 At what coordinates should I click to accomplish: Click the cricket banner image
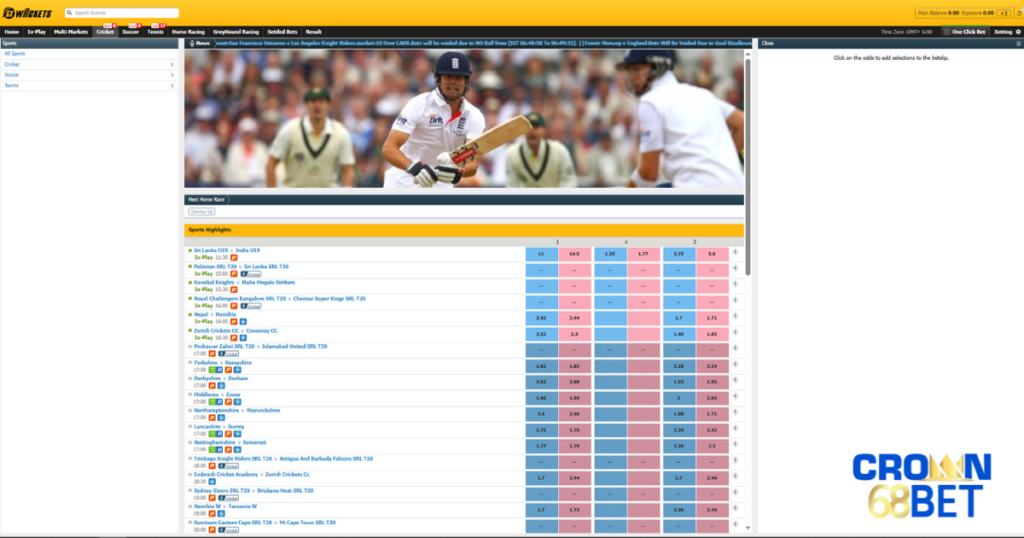(464, 119)
